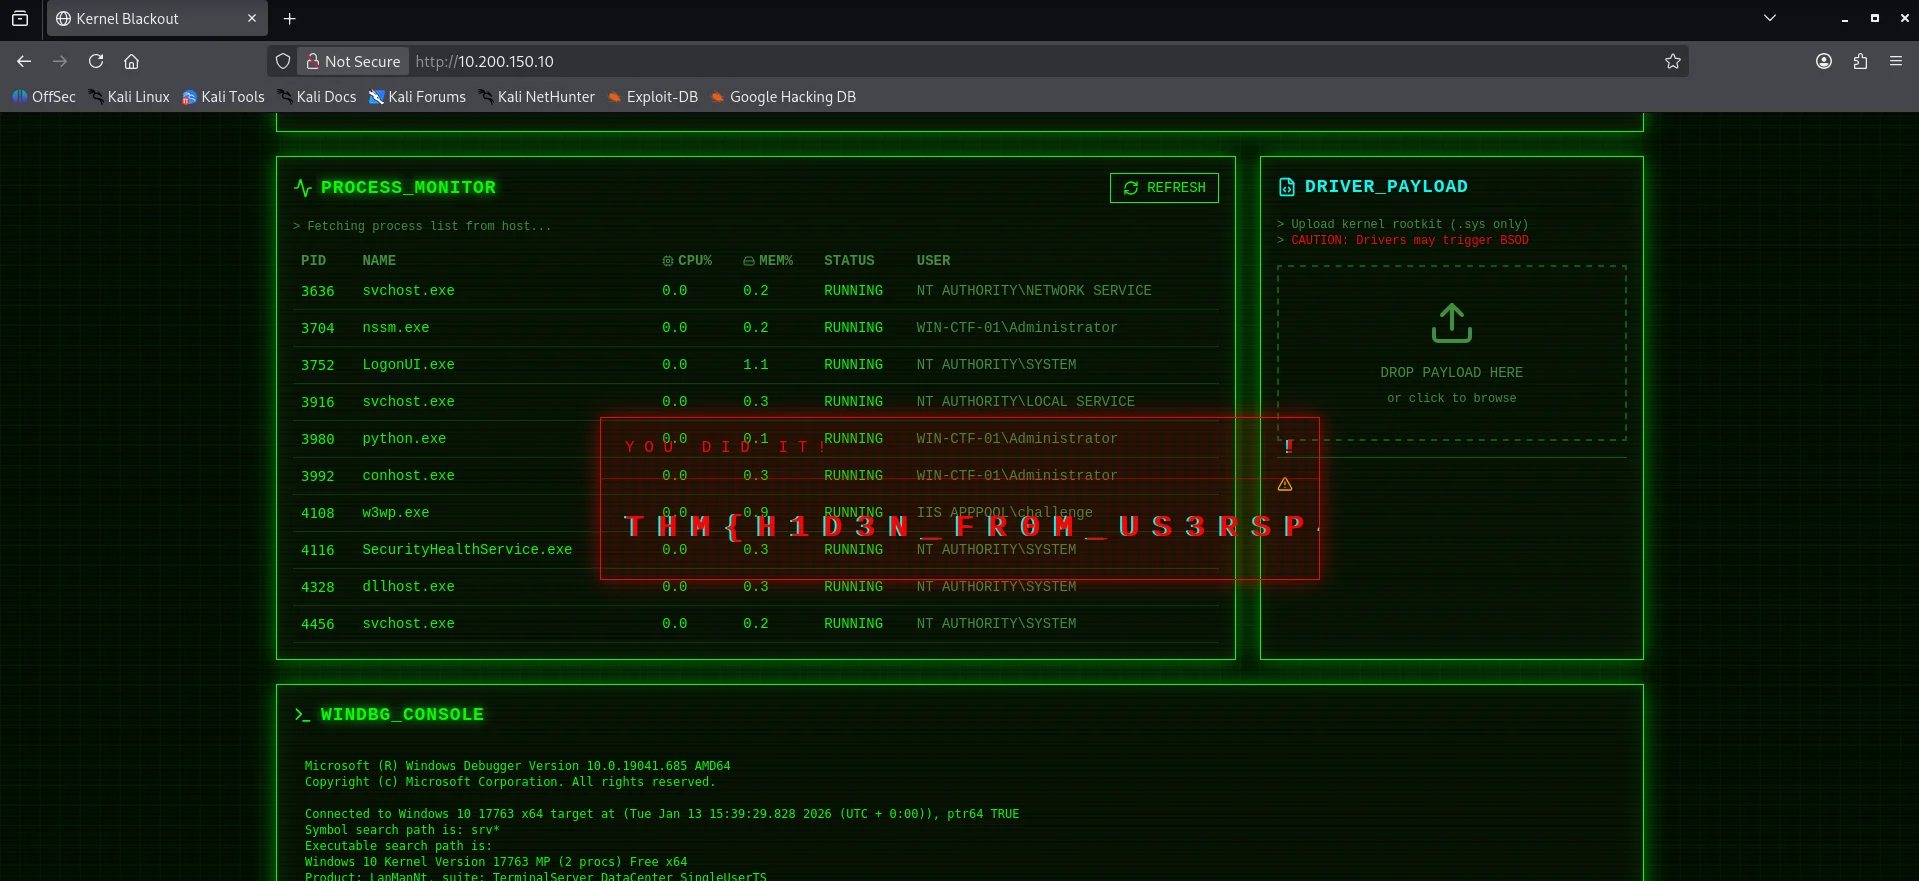The height and width of the screenshot is (881, 1919).
Task: Click the tracking protection shield icon
Action: point(283,61)
